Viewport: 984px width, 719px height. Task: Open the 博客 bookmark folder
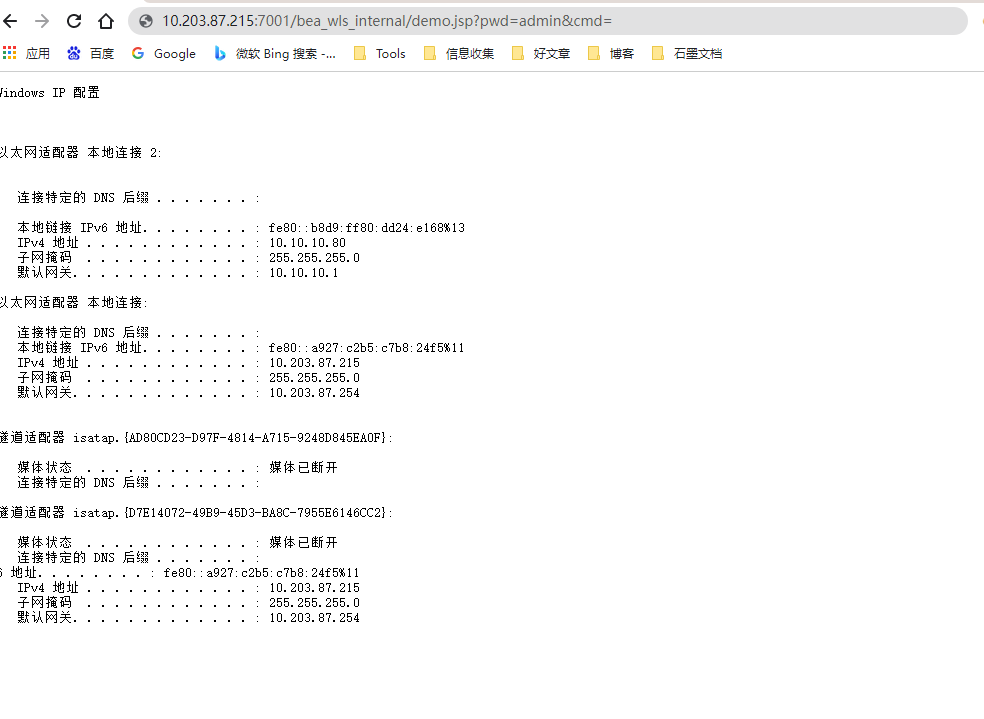[611, 54]
